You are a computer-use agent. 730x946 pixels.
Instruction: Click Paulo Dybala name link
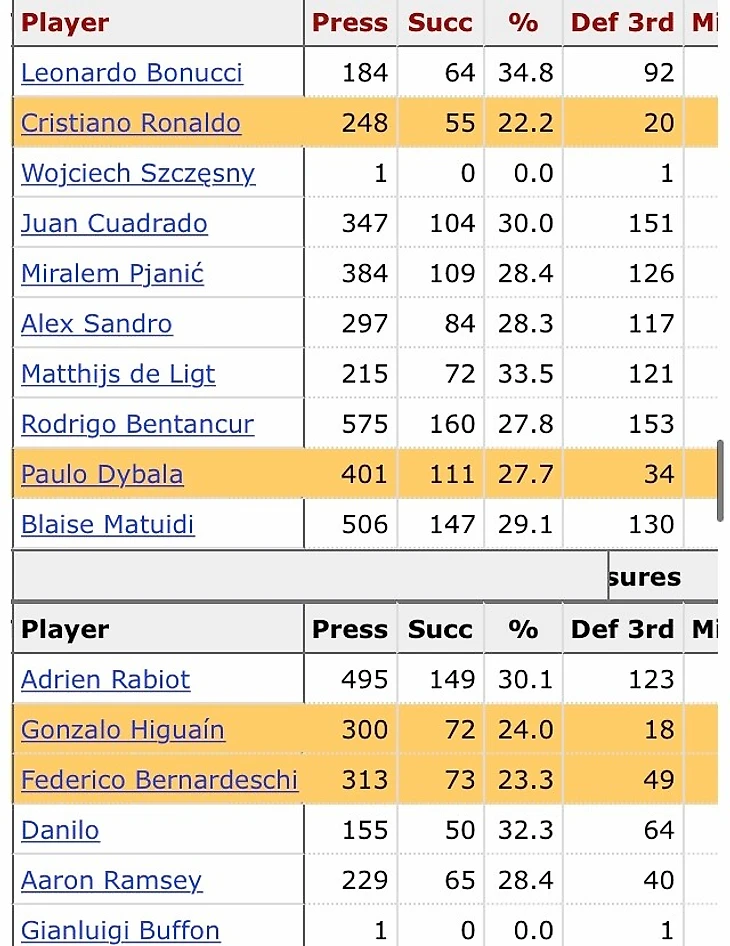coord(102,474)
